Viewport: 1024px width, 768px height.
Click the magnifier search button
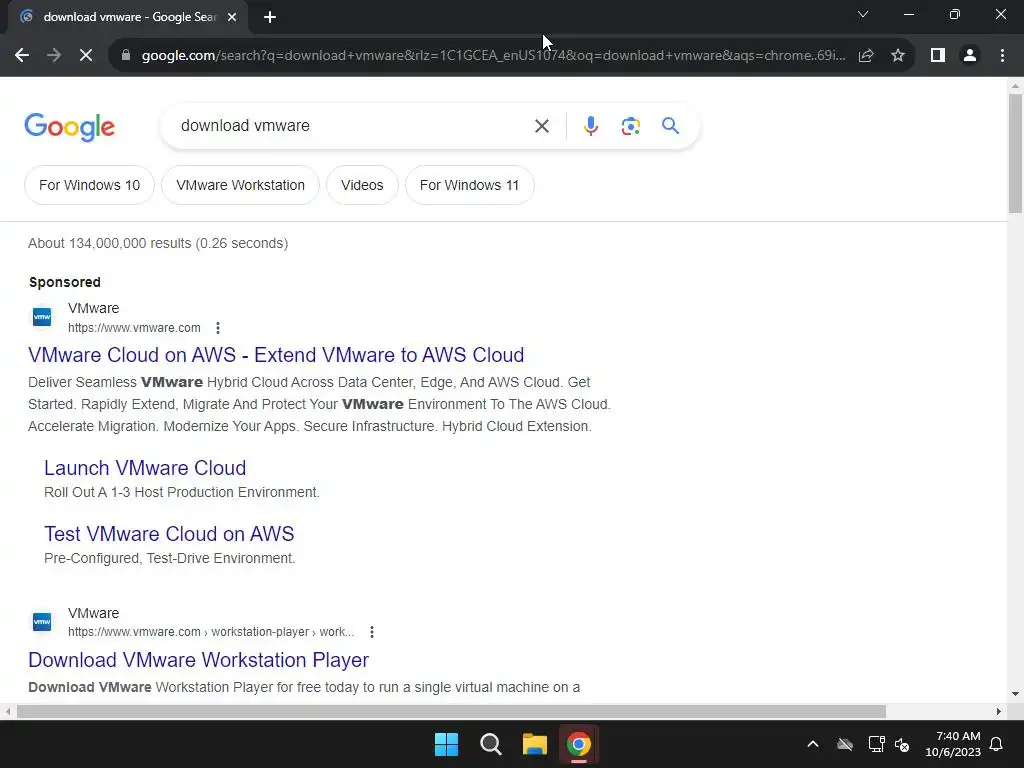click(670, 125)
